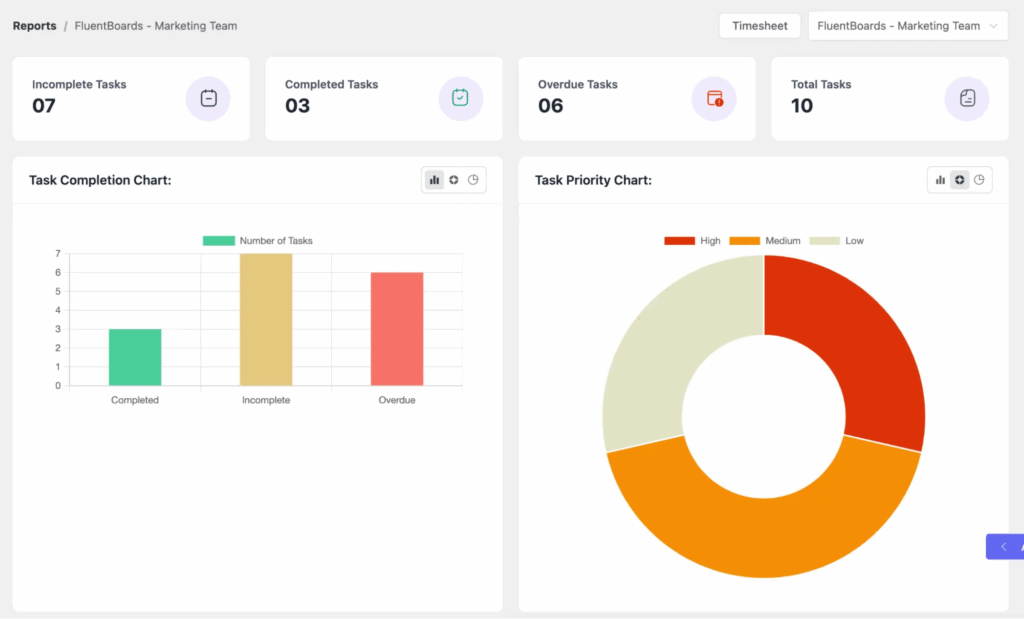This screenshot has height=619, width=1024.
Task: Open the Reports breadcrumb page
Action: point(34,25)
